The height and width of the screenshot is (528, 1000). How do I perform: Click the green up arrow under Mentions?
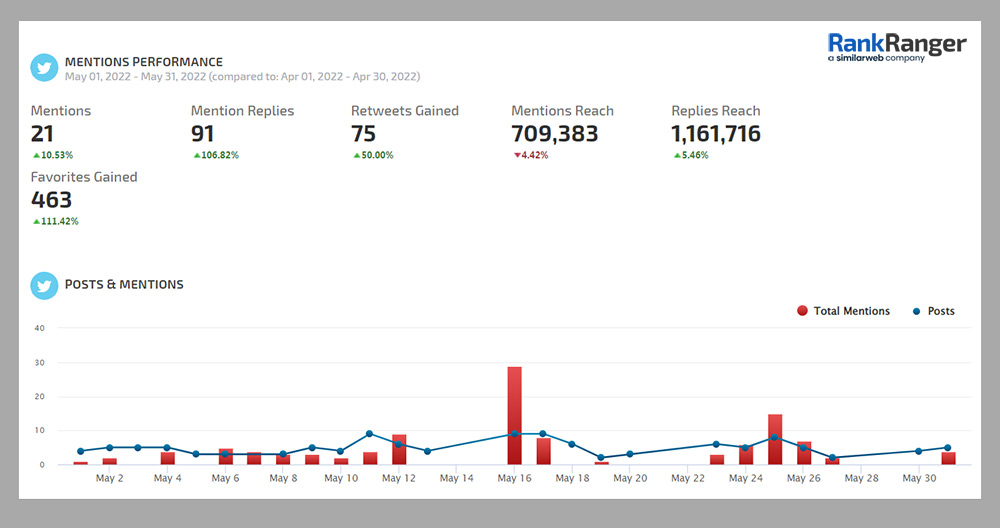36,156
